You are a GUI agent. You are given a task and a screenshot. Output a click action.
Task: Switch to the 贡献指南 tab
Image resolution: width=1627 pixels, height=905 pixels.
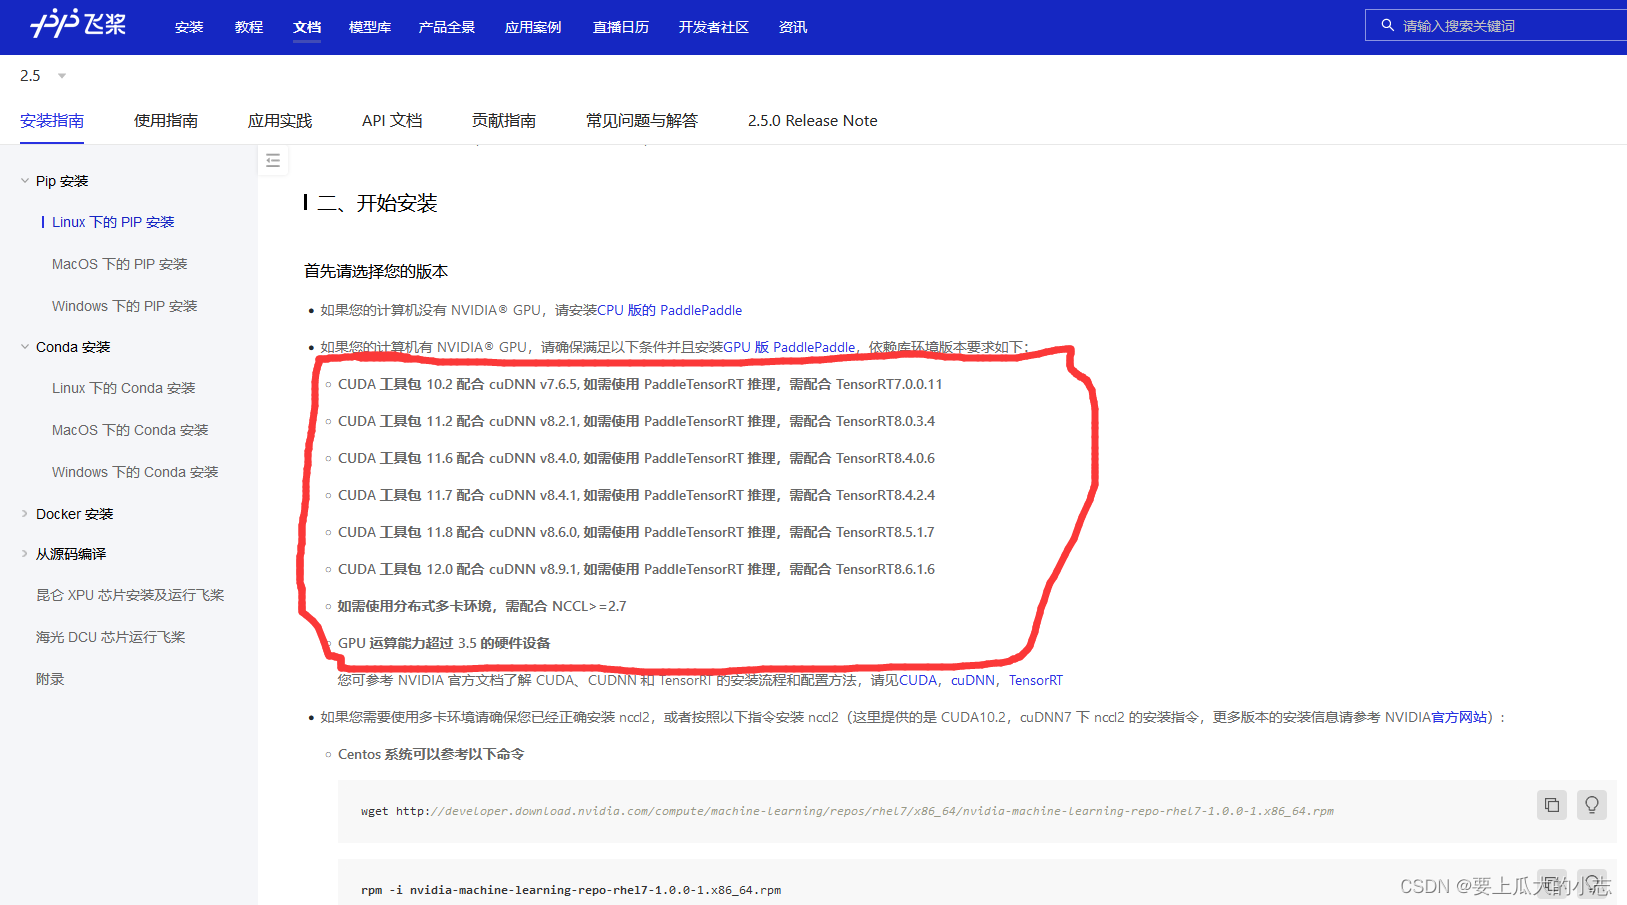point(504,121)
